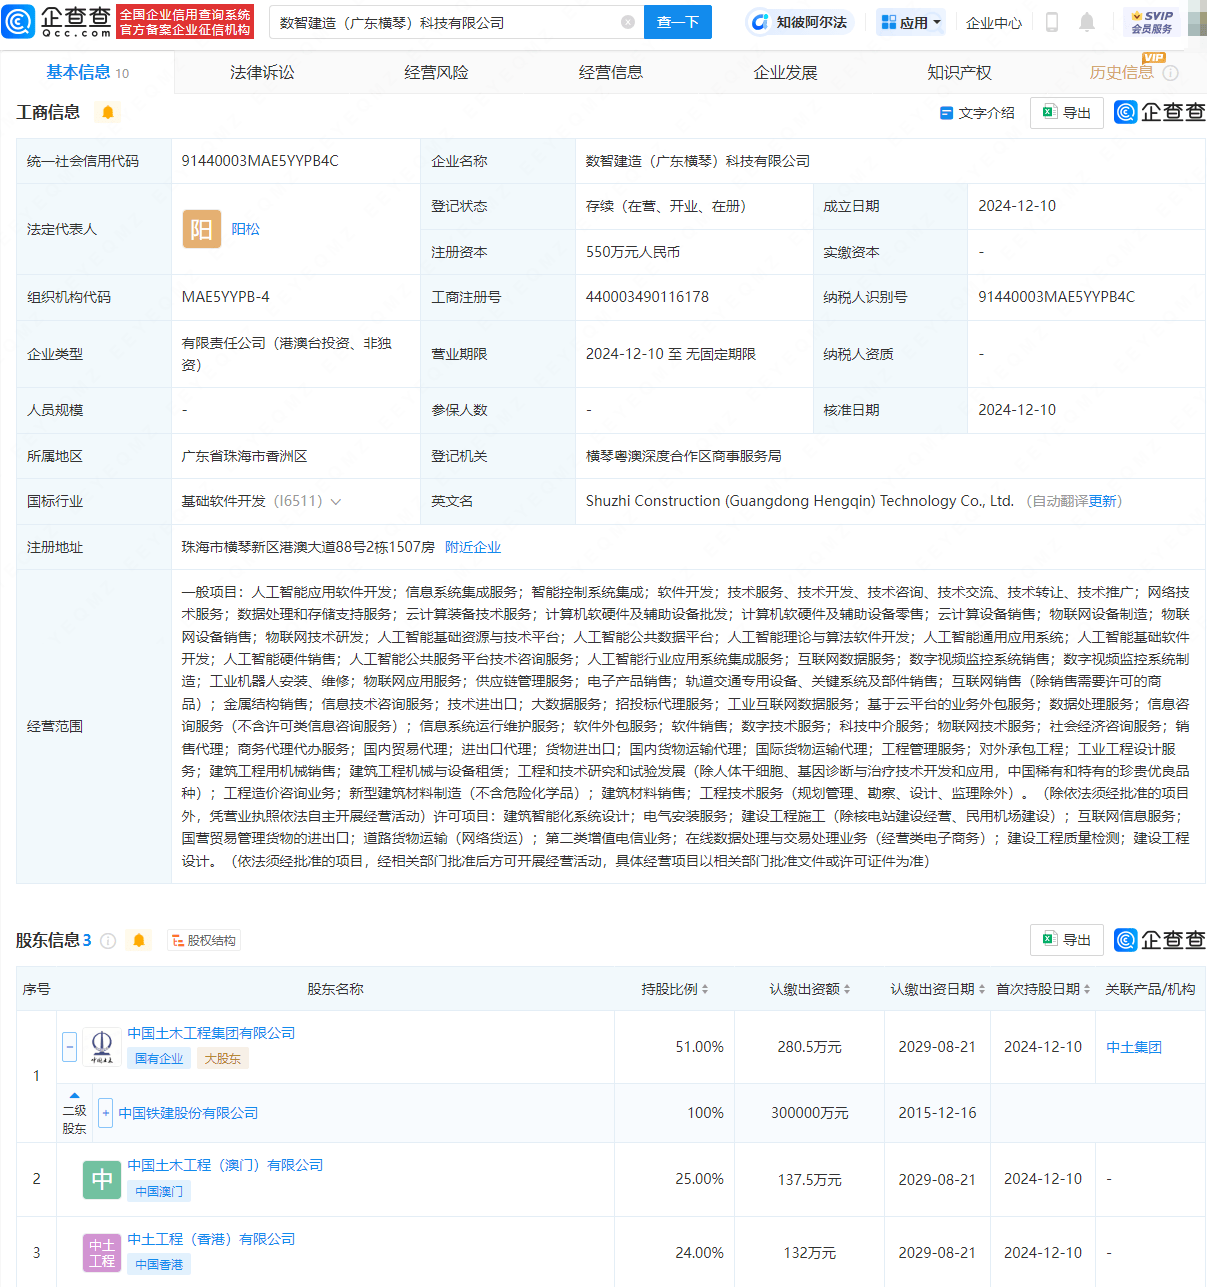1207x1287 pixels.
Task: Open 中土工程（香港）有限公司 link
Action: tap(211, 1239)
